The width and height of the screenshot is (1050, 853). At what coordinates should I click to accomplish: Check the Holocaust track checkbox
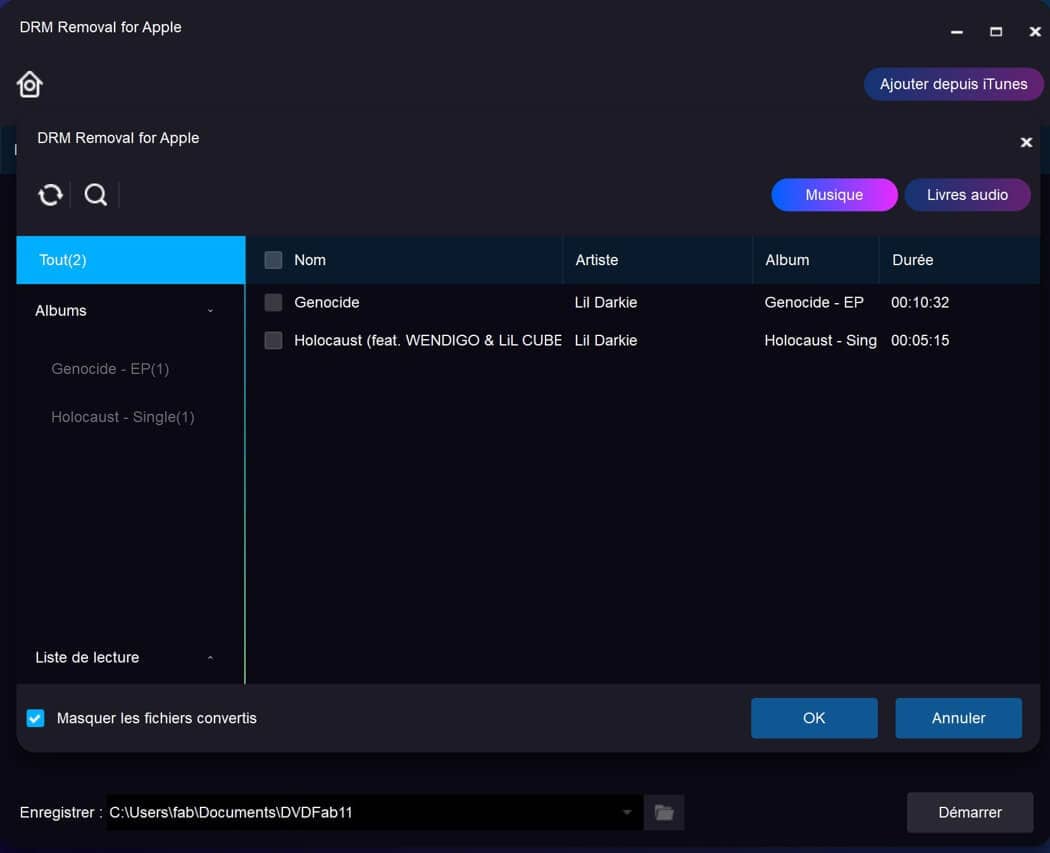[273, 340]
